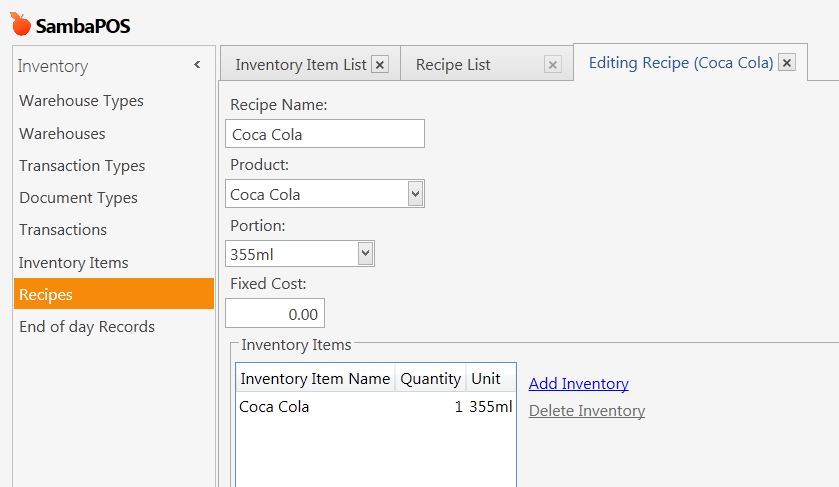Click the SambaPOS logo
Image resolution: width=839 pixels, height=487 pixels.
pyautogui.click(x=70, y=25)
